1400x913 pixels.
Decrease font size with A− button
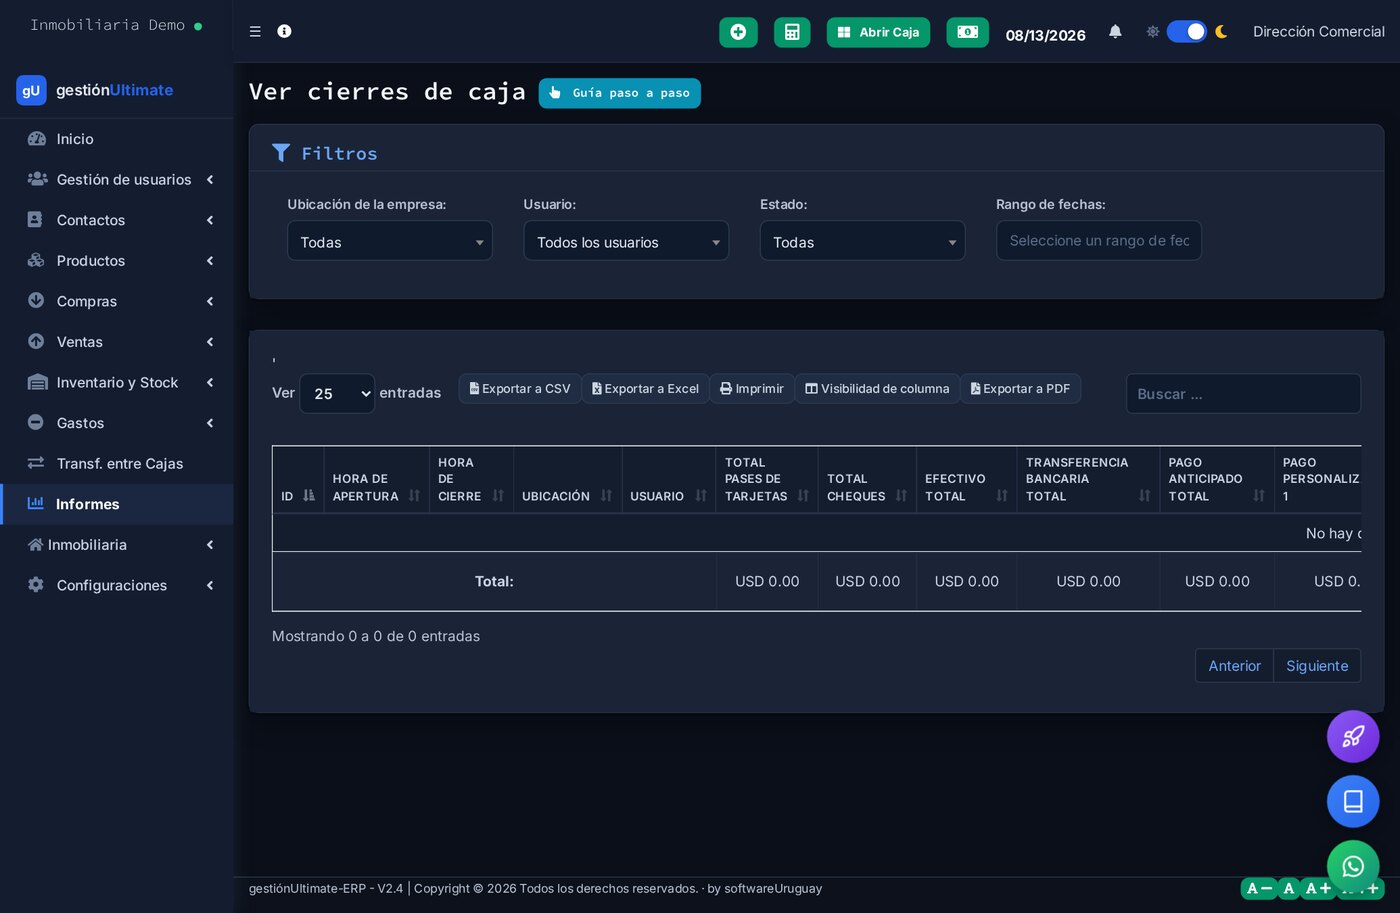(x=1258, y=888)
